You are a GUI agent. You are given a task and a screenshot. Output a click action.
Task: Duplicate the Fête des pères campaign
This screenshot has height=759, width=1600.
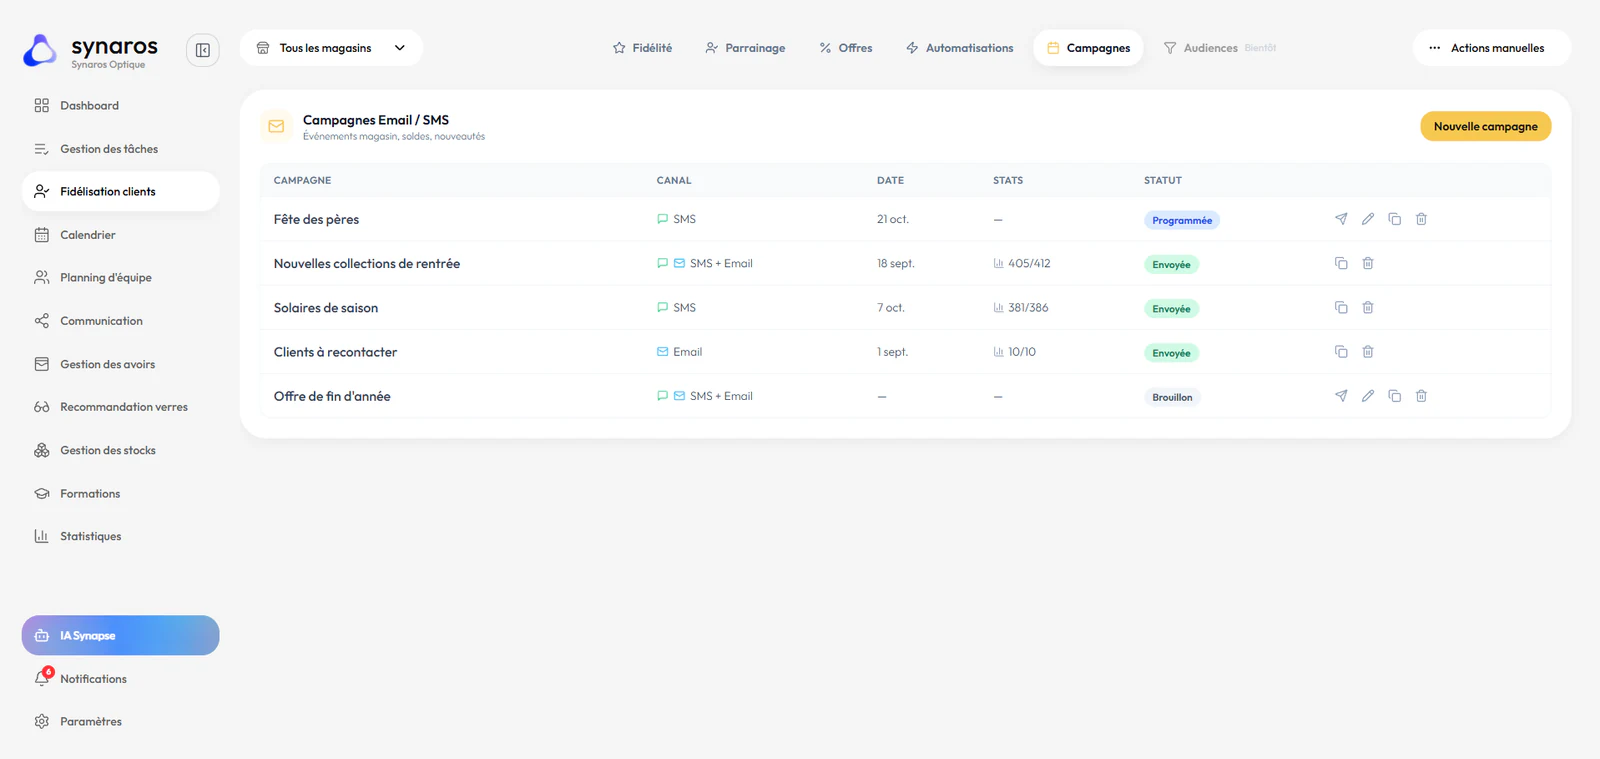[x=1395, y=219]
